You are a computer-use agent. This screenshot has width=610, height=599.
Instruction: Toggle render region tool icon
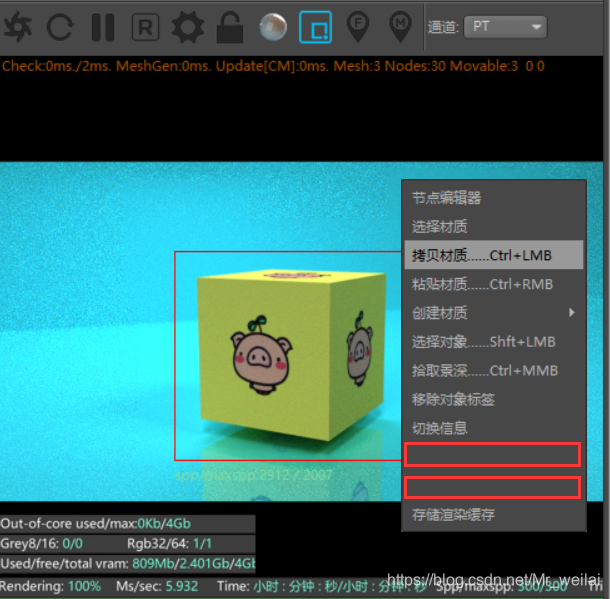[x=315, y=27]
